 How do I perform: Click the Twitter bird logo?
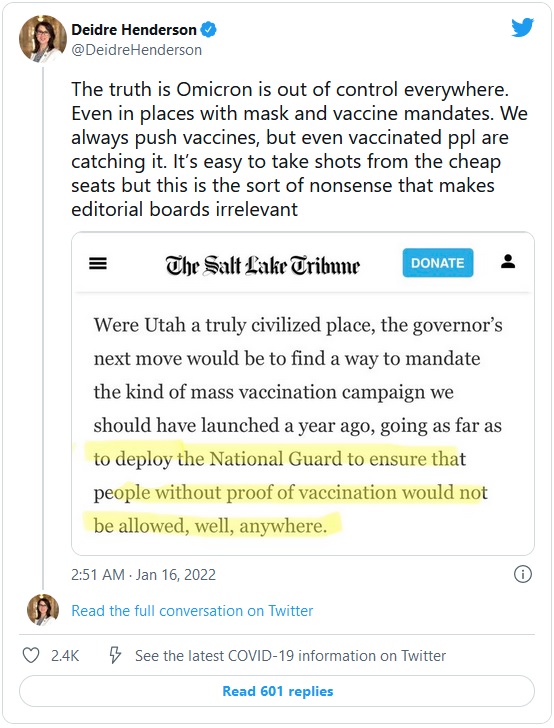click(x=522, y=28)
